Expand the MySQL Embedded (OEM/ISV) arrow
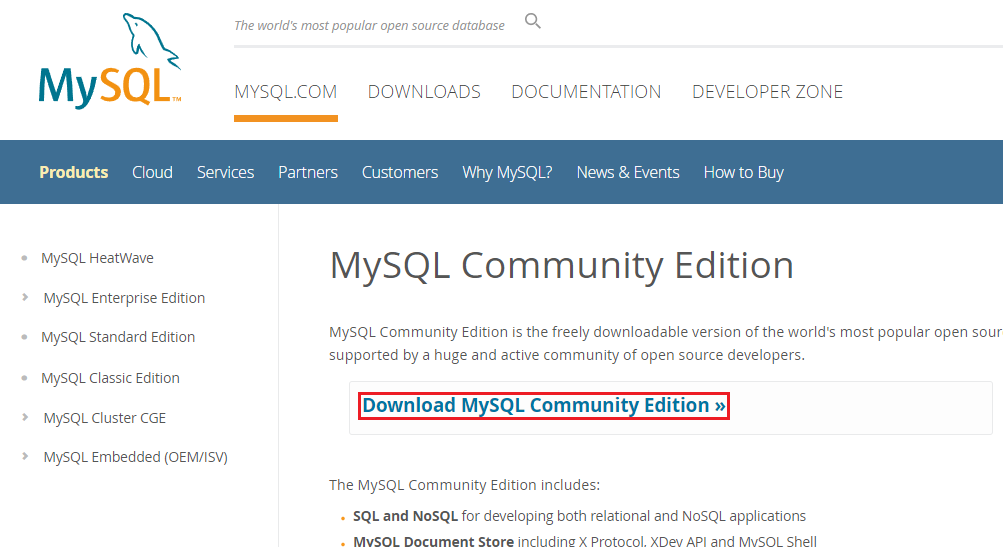The image size is (1003, 547). pyautogui.click(x=25, y=456)
